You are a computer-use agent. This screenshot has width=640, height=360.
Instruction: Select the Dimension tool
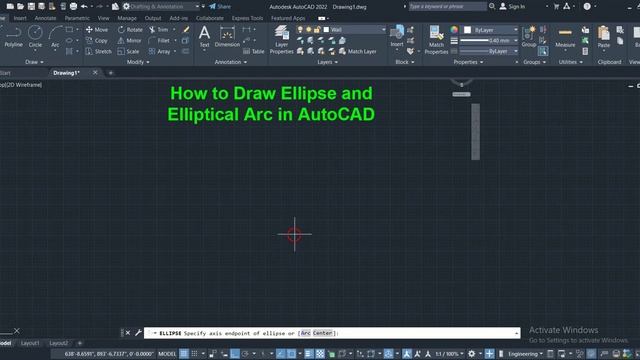pyautogui.click(x=227, y=37)
